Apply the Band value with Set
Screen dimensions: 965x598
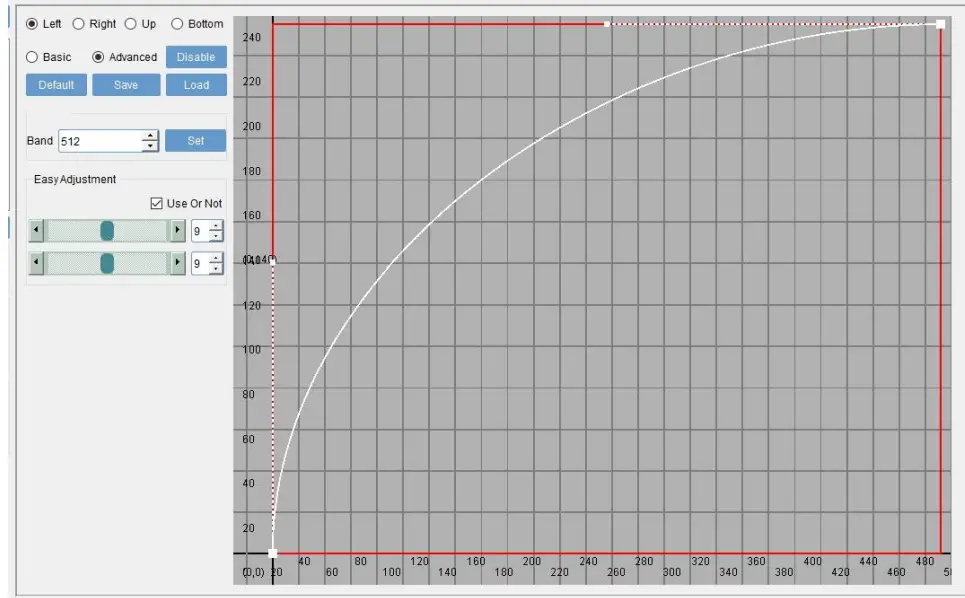point(195,140)
